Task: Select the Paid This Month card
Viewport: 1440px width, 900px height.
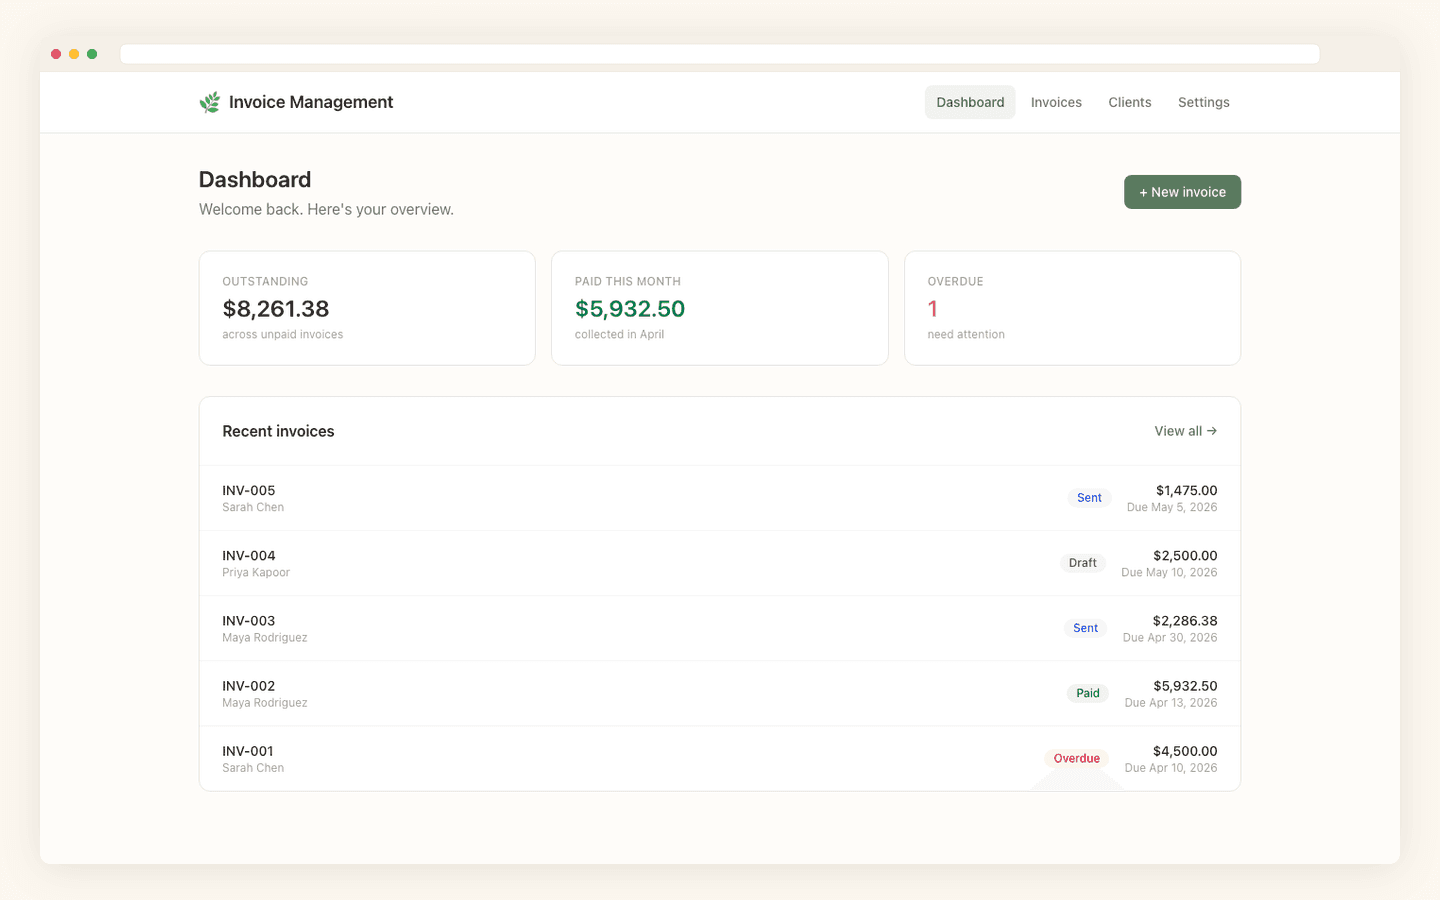Action: pyautogui.click(x=720, y=308)
